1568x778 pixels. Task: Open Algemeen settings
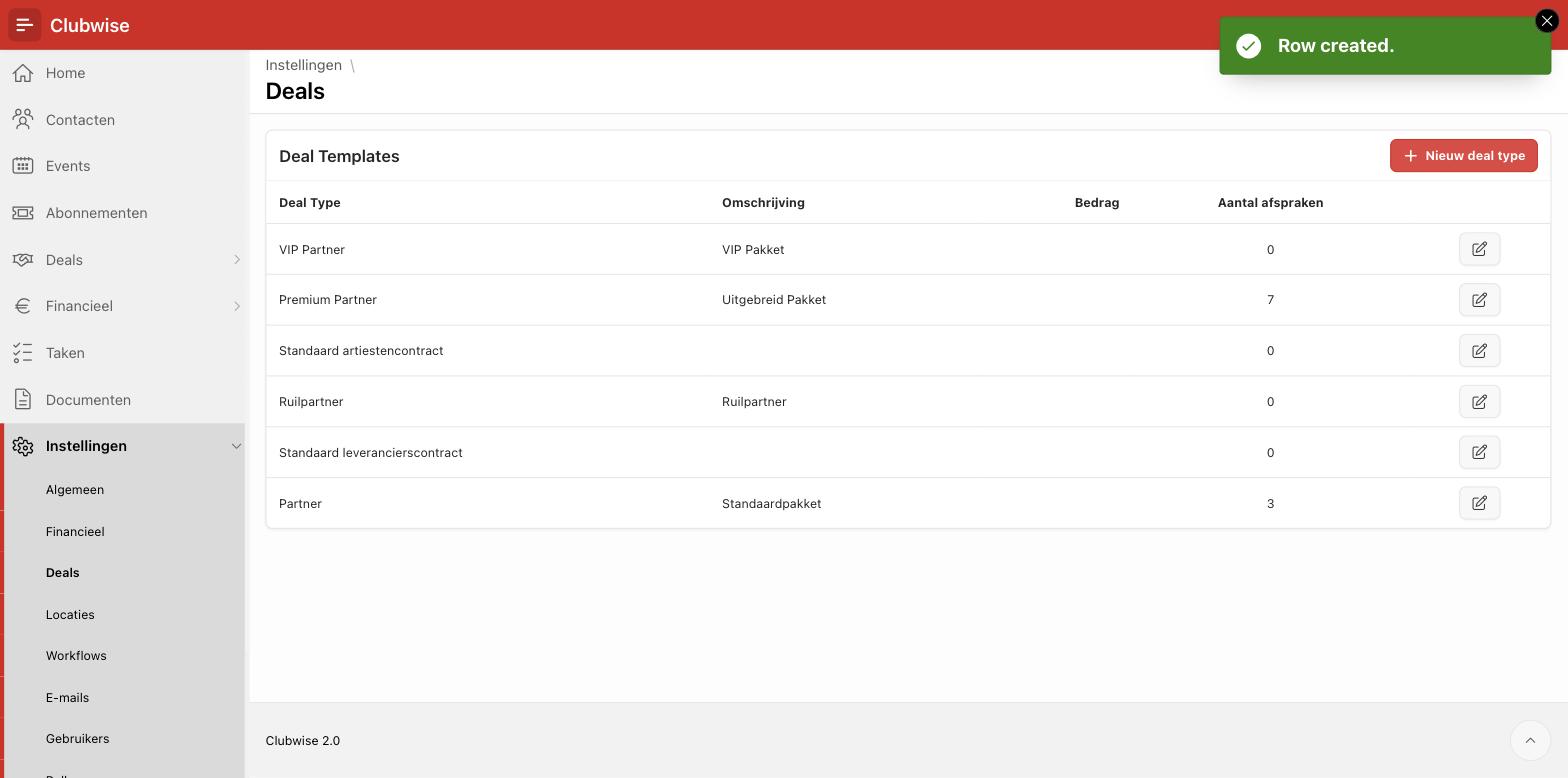coord(75,490)
